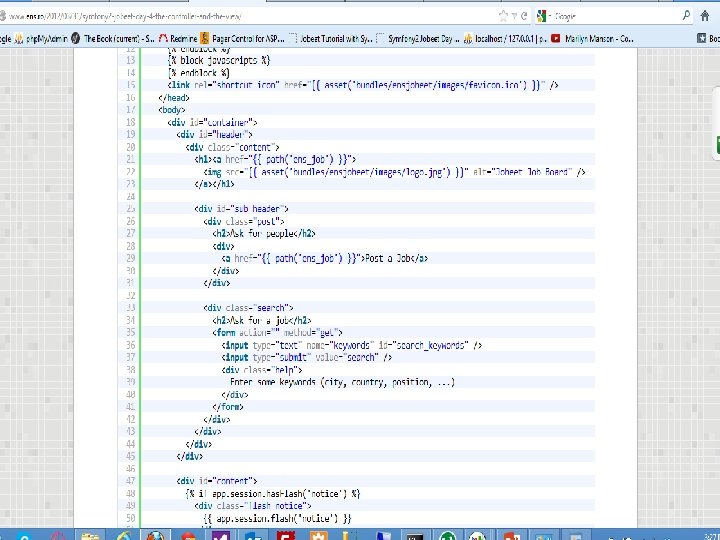Click the img logo.jpg asset line

(x=394, y=172)
